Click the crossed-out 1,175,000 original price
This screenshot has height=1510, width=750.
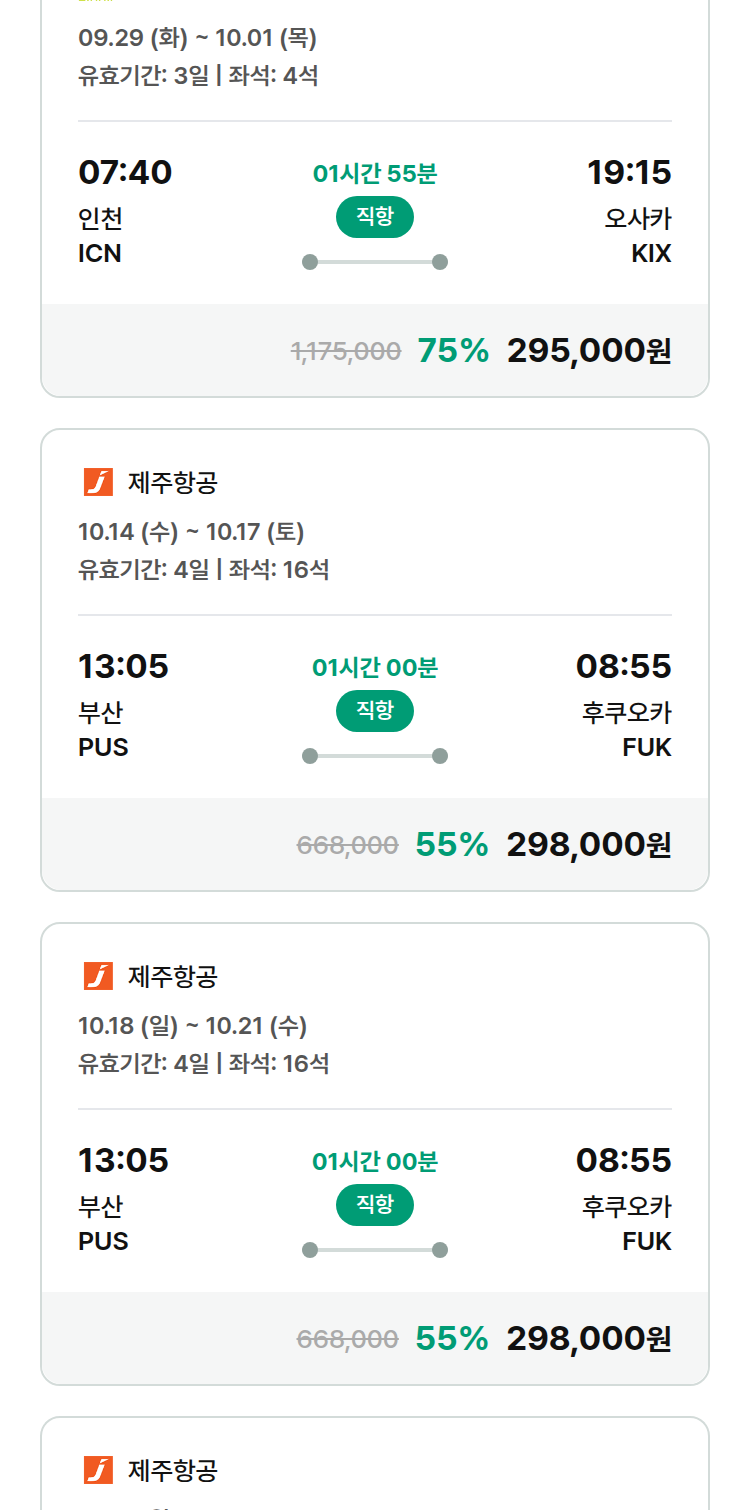[346, 351]
